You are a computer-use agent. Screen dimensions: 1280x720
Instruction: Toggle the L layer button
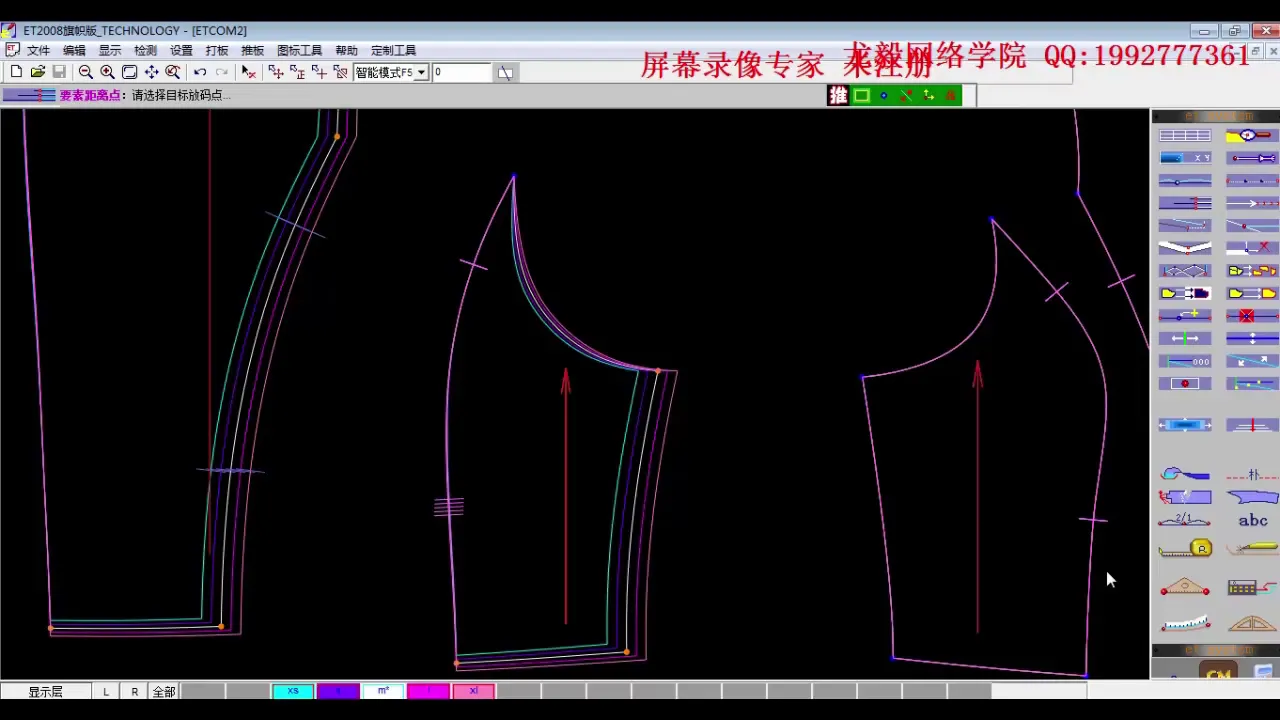[x=106, y=691]
